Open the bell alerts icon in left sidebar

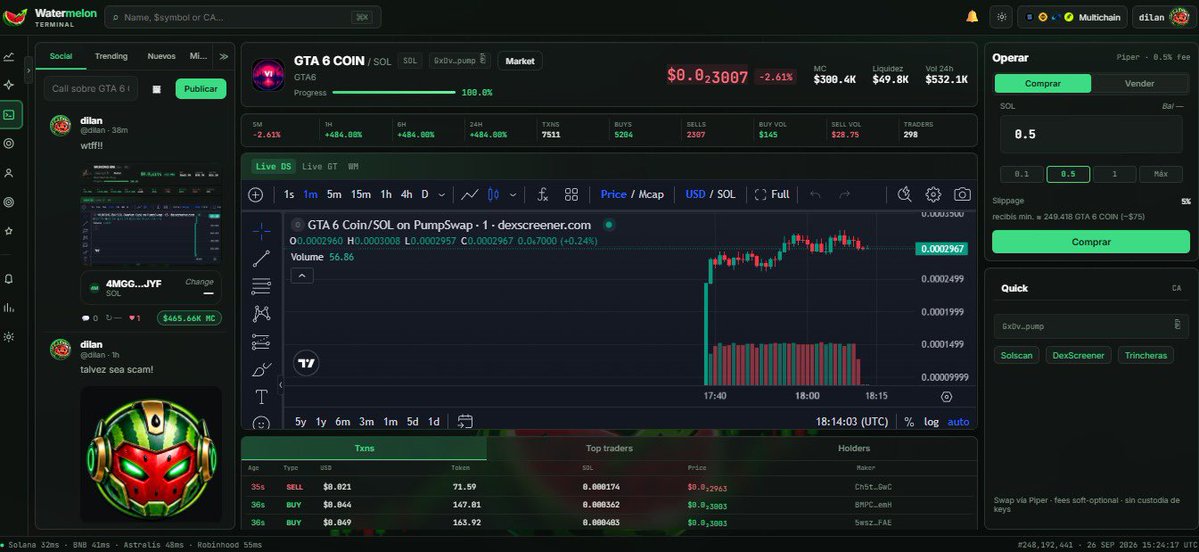click(9, 279)
